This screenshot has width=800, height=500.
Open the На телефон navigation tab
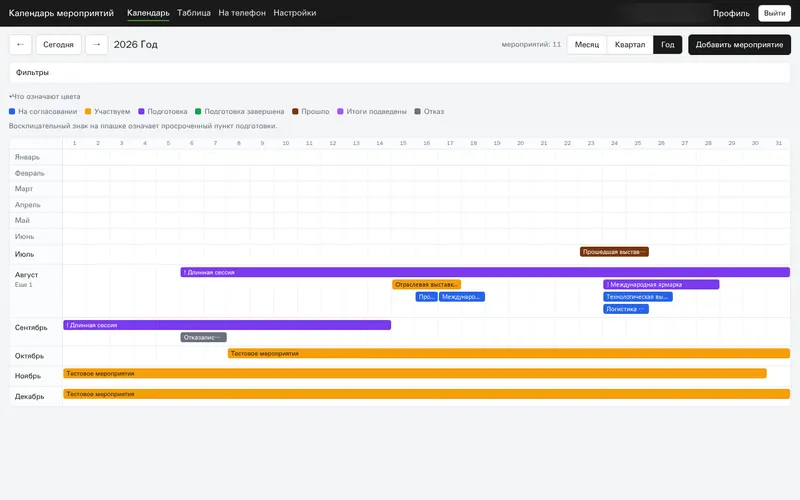(x=242, y=13)
